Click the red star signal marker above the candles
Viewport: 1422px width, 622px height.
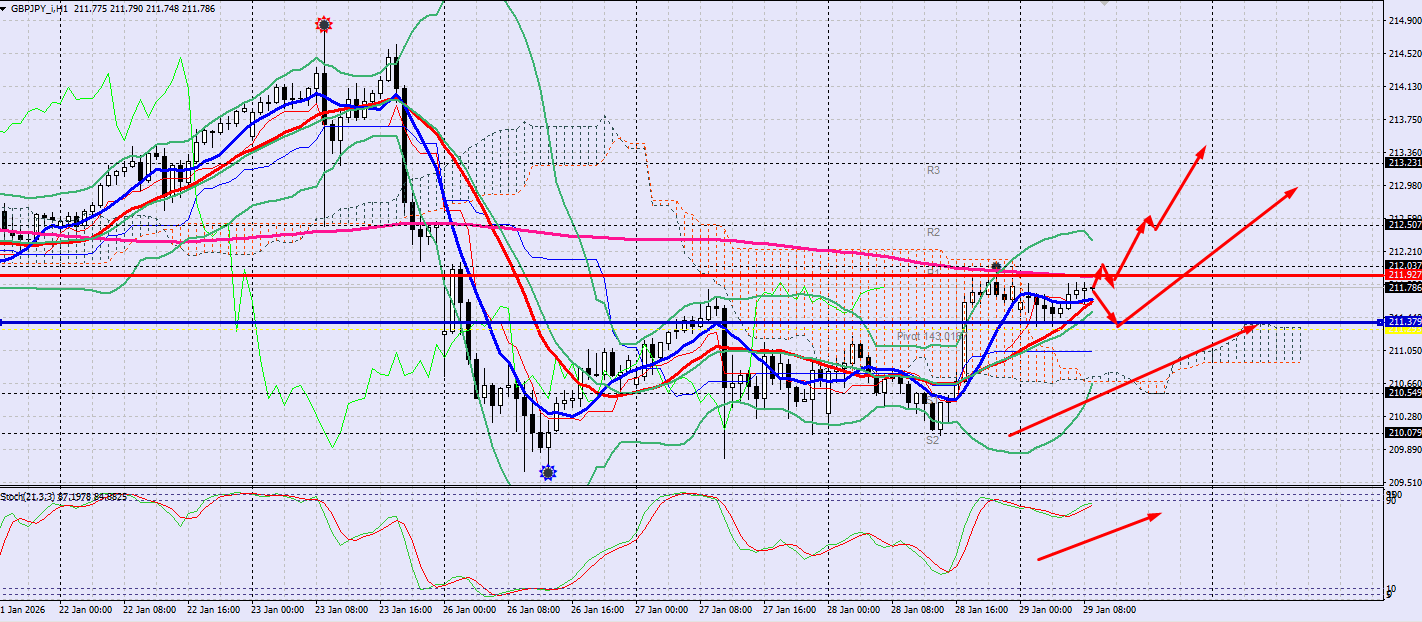323,23
